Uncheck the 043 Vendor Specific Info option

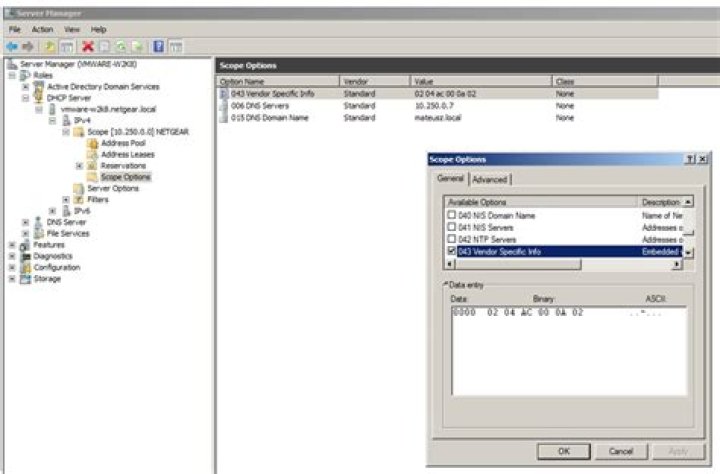(x=452, y=250)
